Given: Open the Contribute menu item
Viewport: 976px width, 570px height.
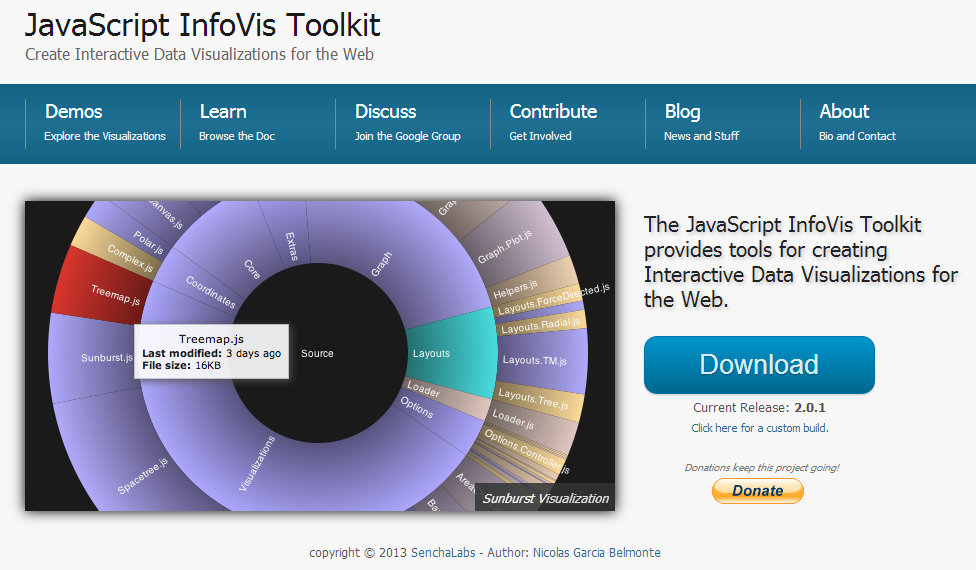Looking at the screenshot, I should (553, 111).
